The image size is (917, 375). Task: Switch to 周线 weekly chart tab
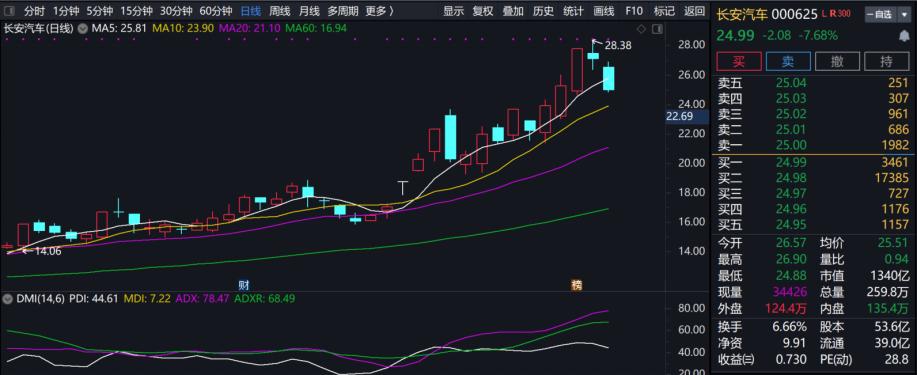(x=280, y=11)
